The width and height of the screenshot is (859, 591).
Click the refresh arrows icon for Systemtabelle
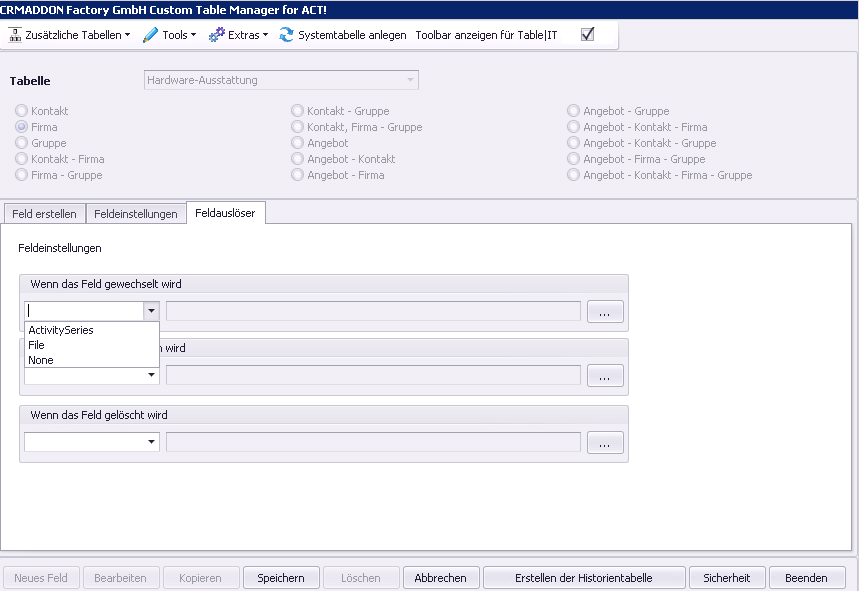pos(286,35)
